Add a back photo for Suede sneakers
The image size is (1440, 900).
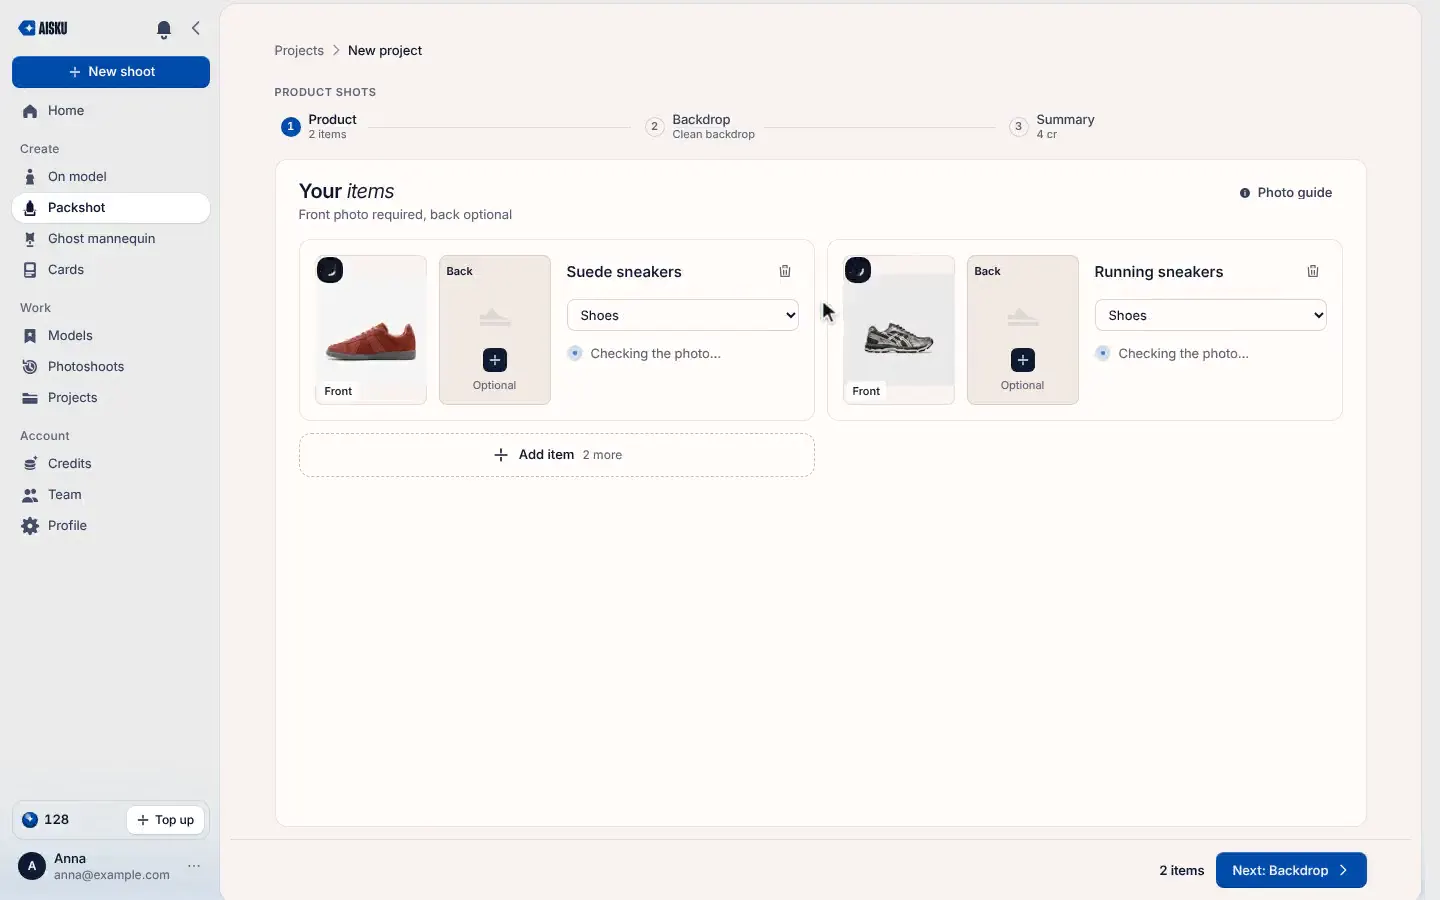(495, 360)
